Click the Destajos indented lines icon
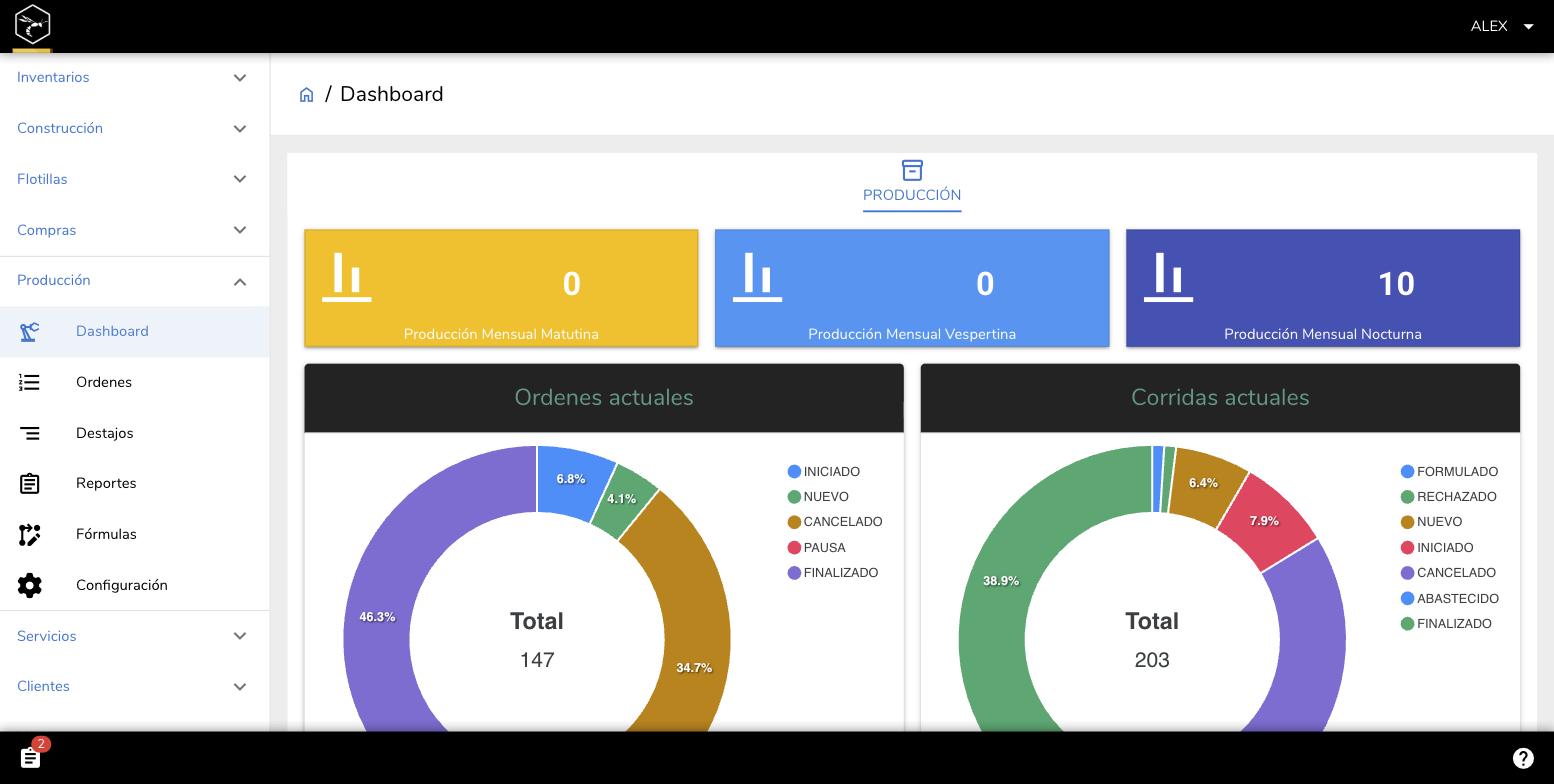Viewport: 1554px width, 784px height. [30, 433]
